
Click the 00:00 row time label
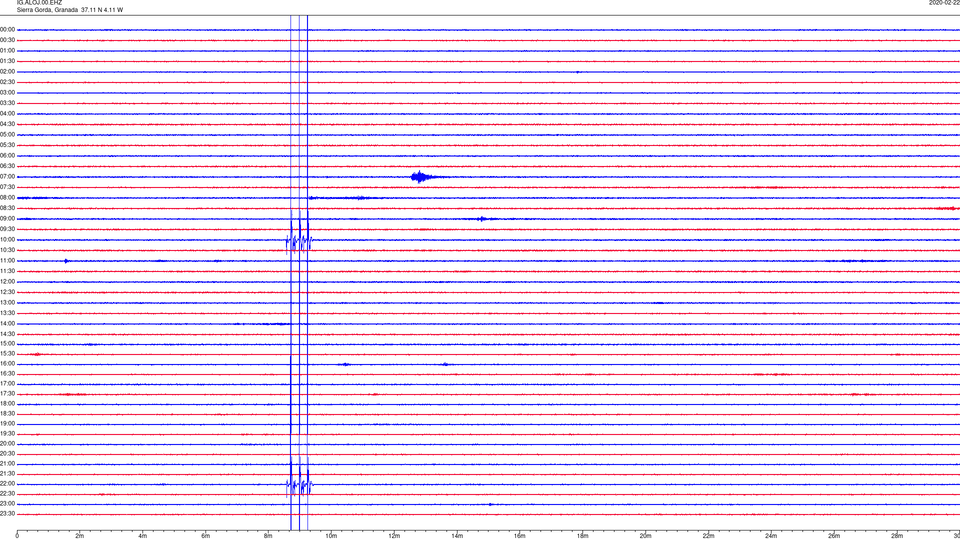pos(7,29)
